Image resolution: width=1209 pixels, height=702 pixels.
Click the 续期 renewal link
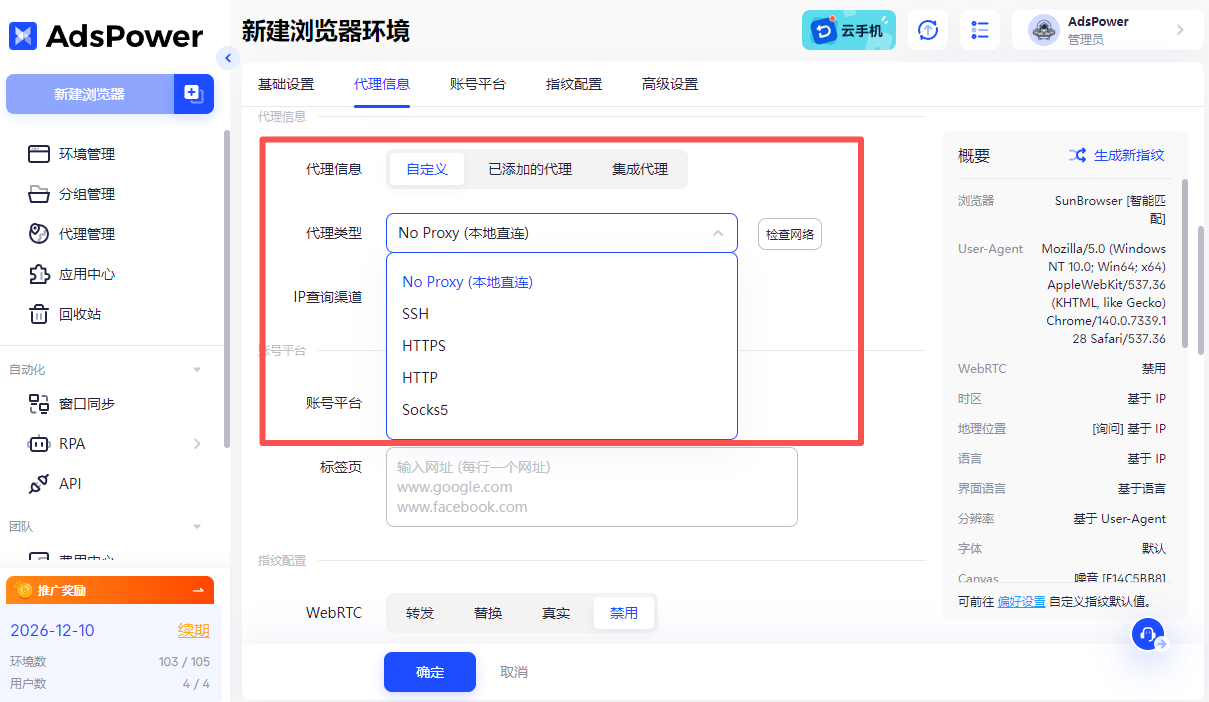coord(193,630)
